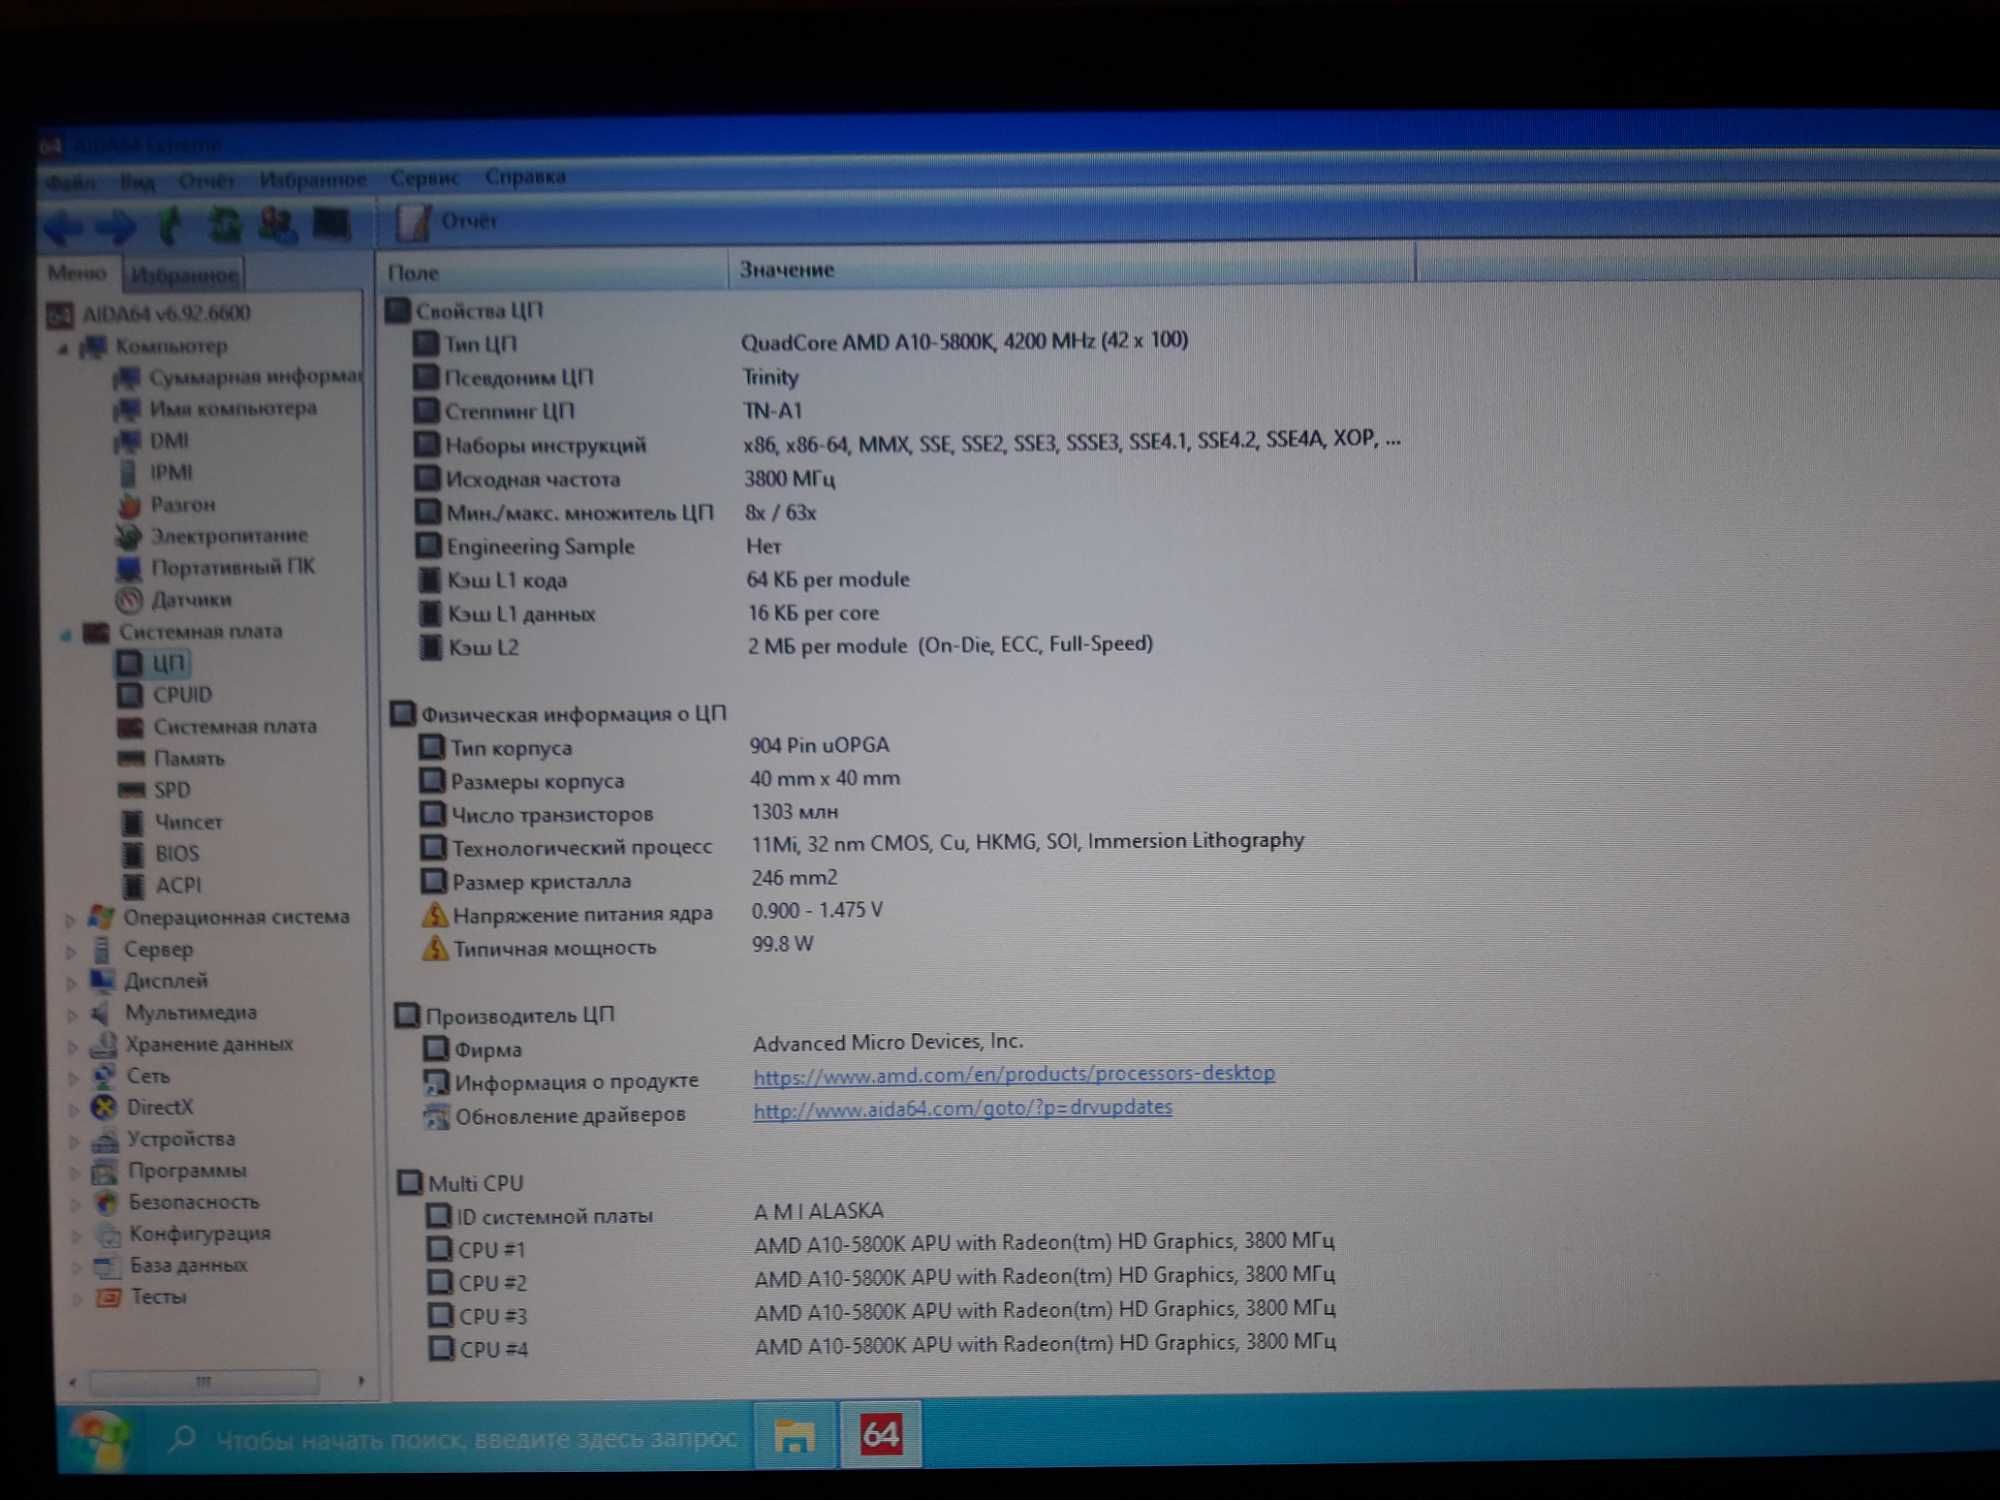Select the DMI tree item
The image size is (2000, 1500).
click(153, 441)
